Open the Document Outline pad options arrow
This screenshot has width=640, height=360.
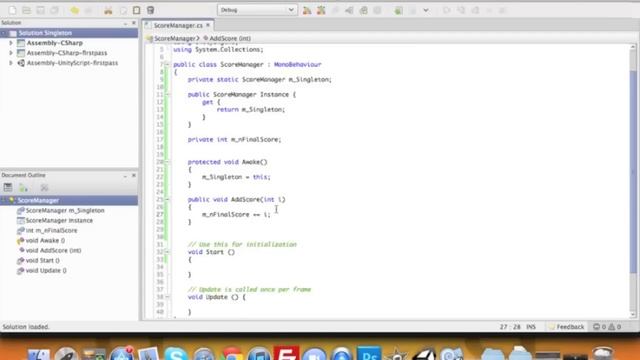125,176
